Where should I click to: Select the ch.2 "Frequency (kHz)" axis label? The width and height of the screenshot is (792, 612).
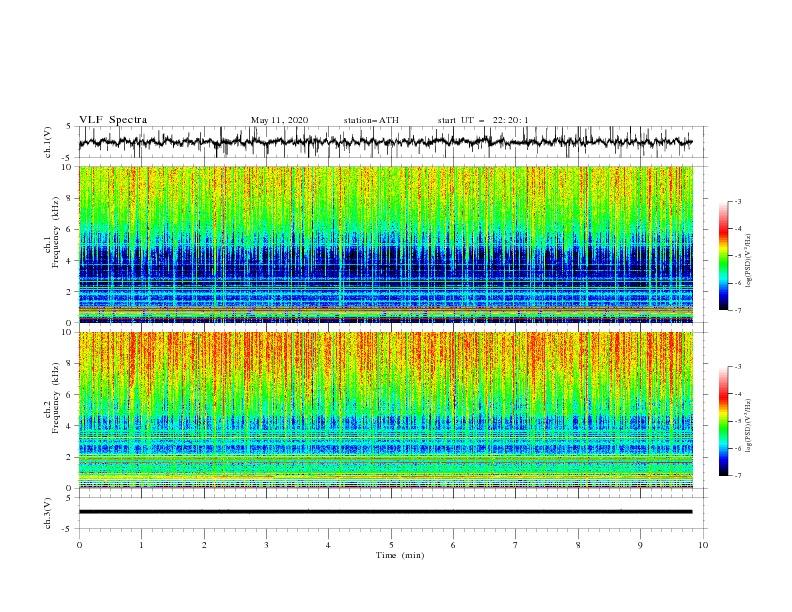(x=56, y=397)
